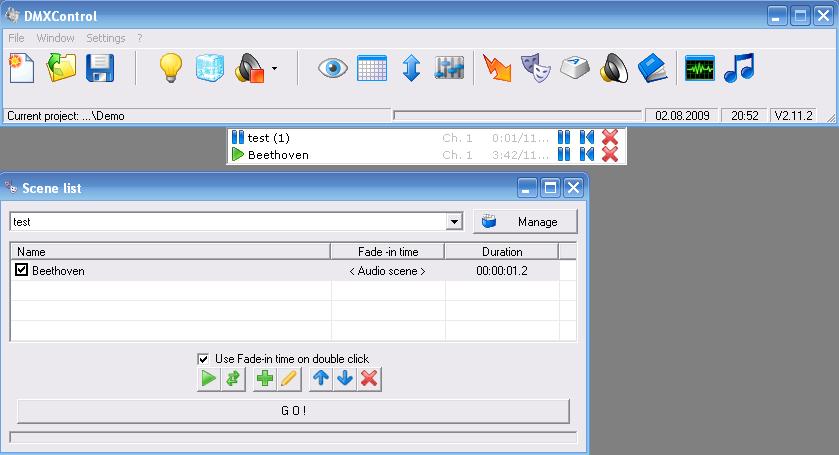The width and height of the screenshot is (839, 455).
Task: Click the theater masks toolbar icon
Action: click(536, 68)
